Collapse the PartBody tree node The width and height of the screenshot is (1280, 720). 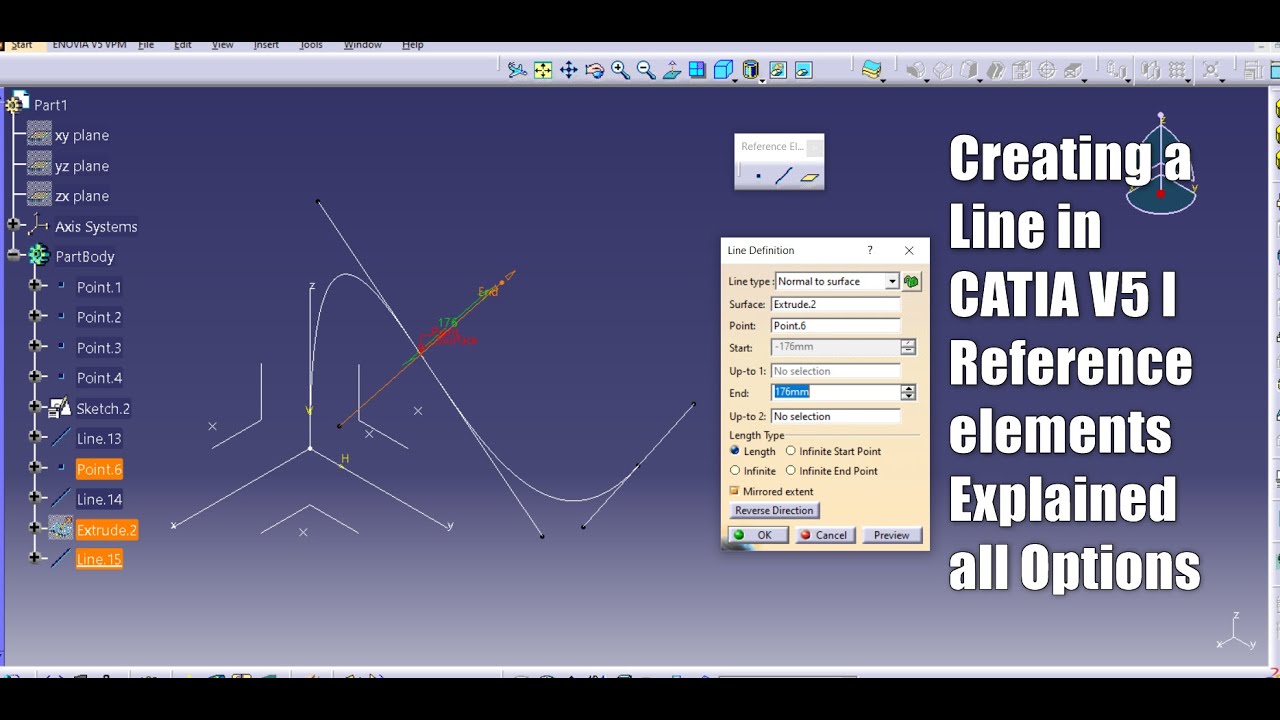tap(14, 255)
